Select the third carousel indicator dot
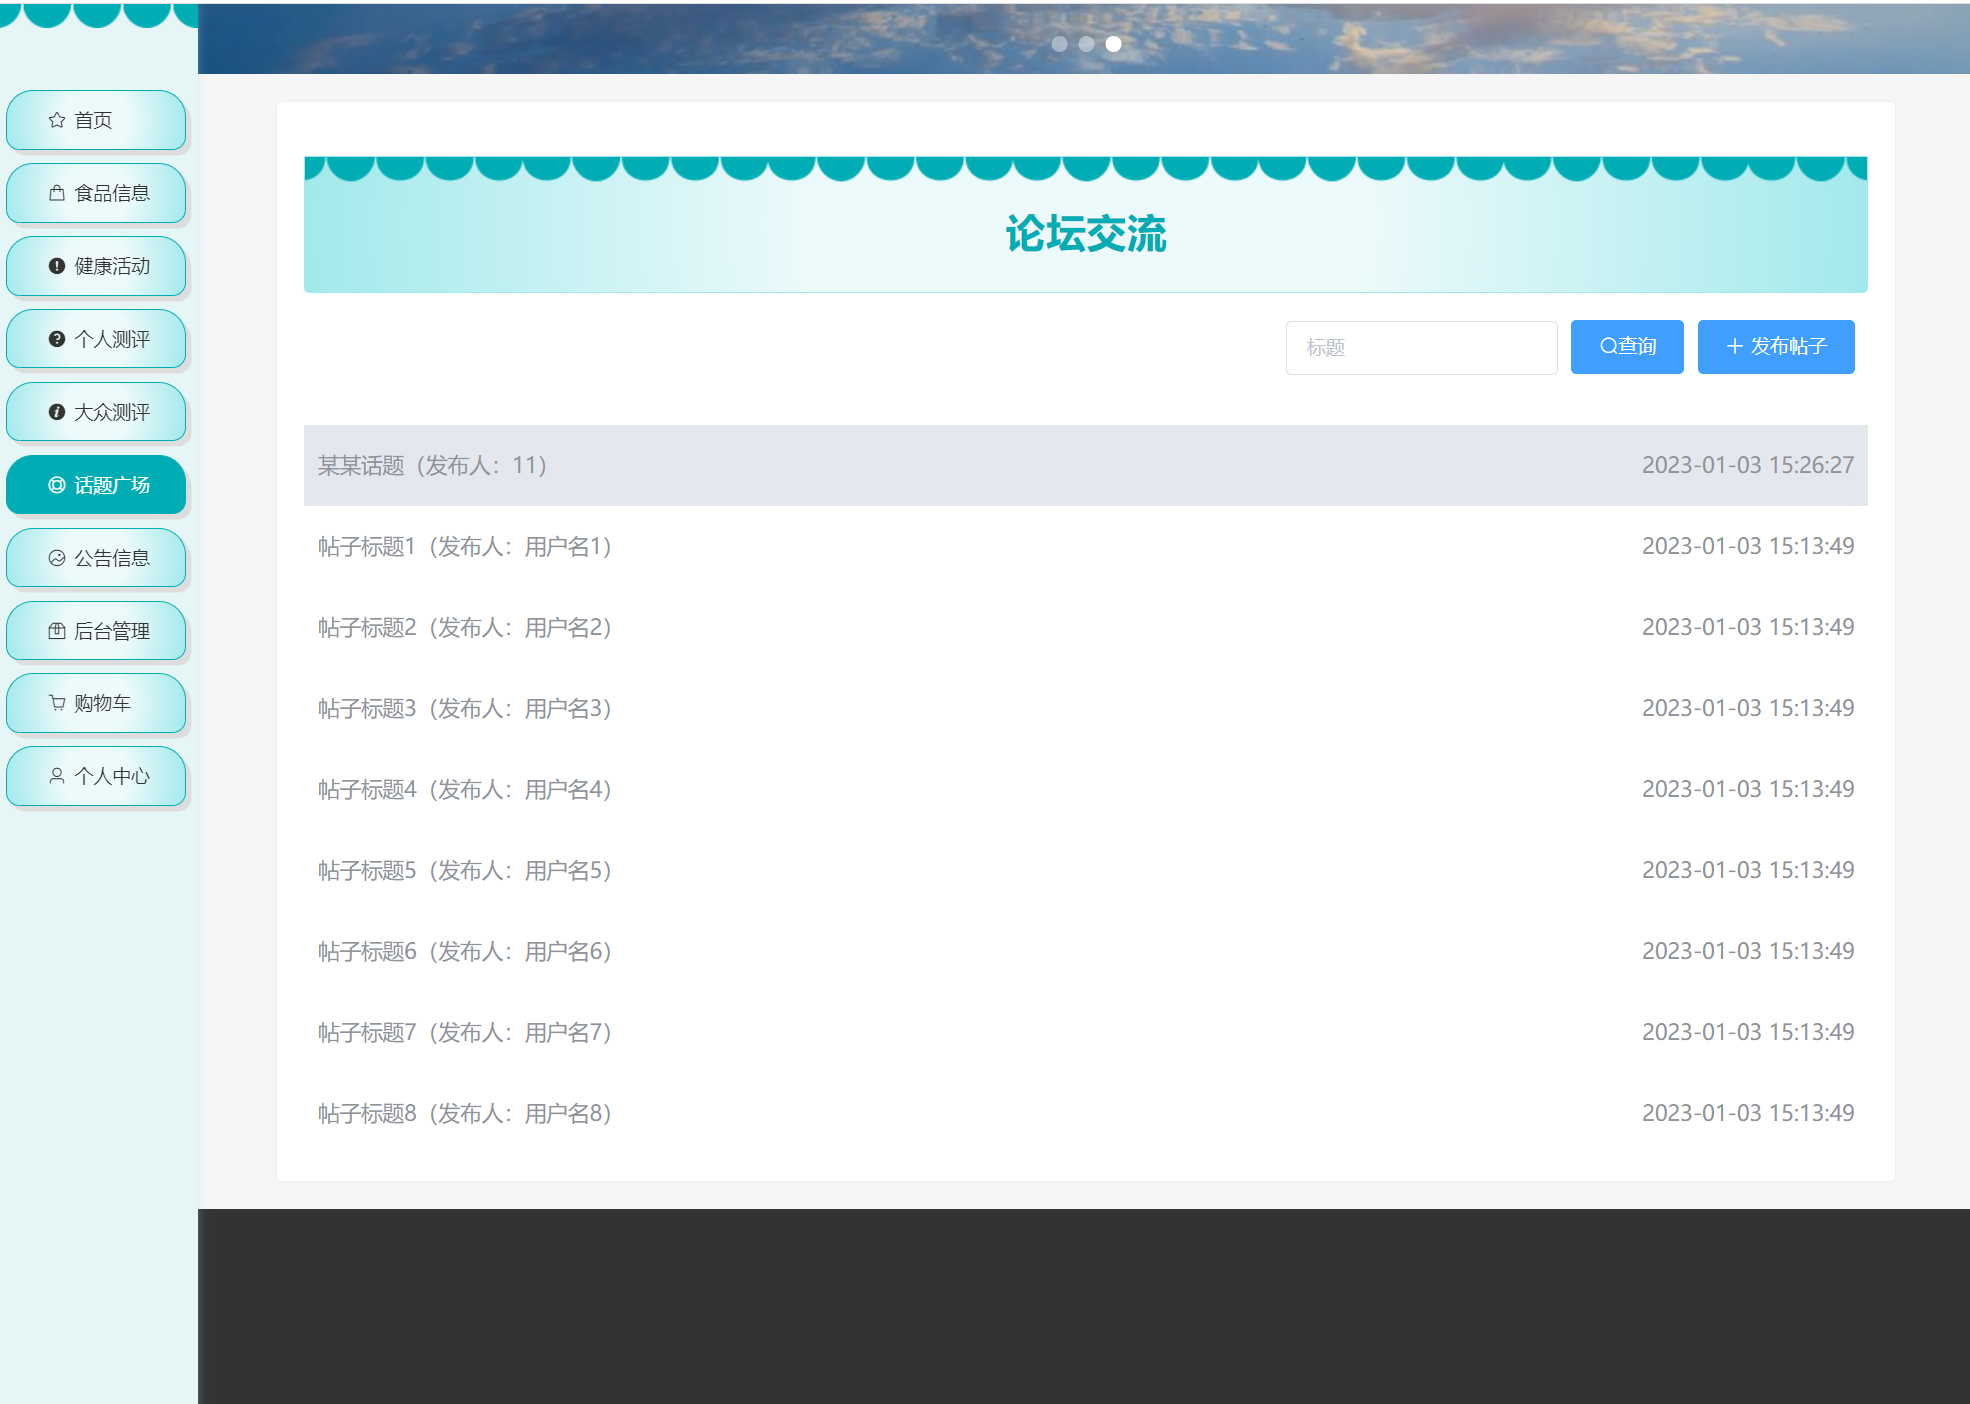 click(x=1113, y=44)
